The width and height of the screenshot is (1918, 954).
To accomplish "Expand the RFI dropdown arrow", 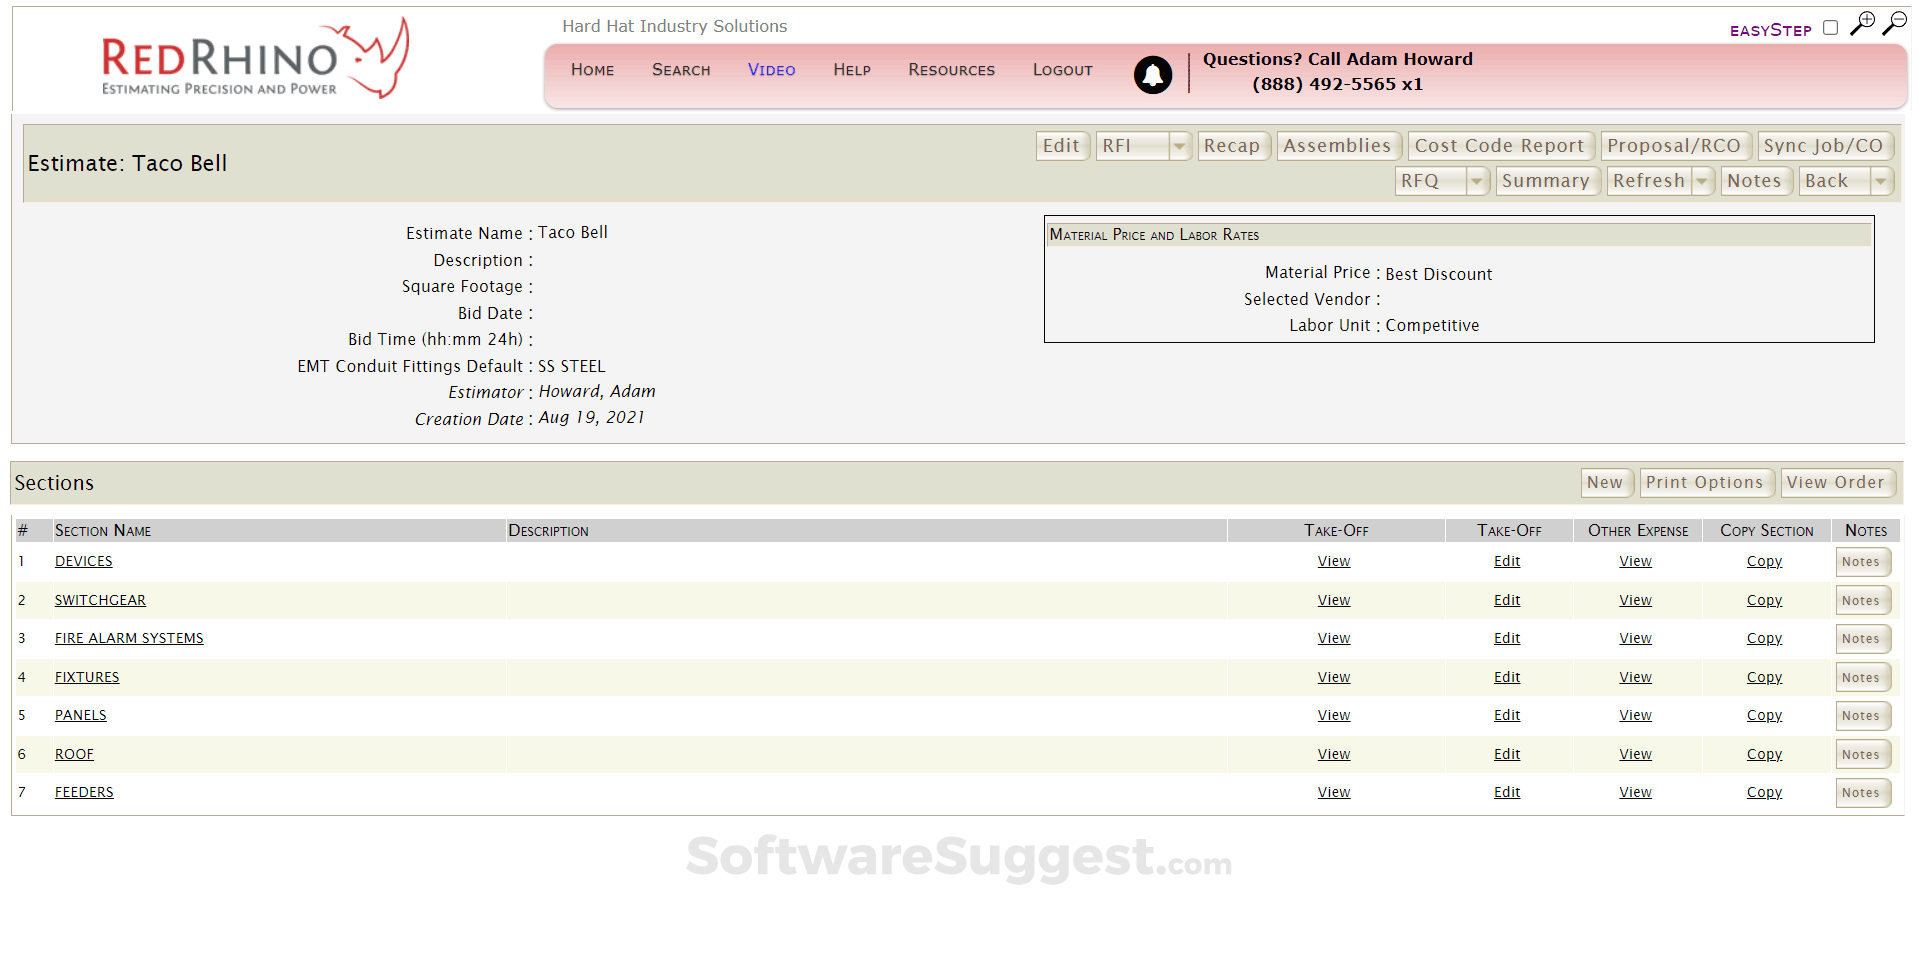I will tap(1179, 146).
